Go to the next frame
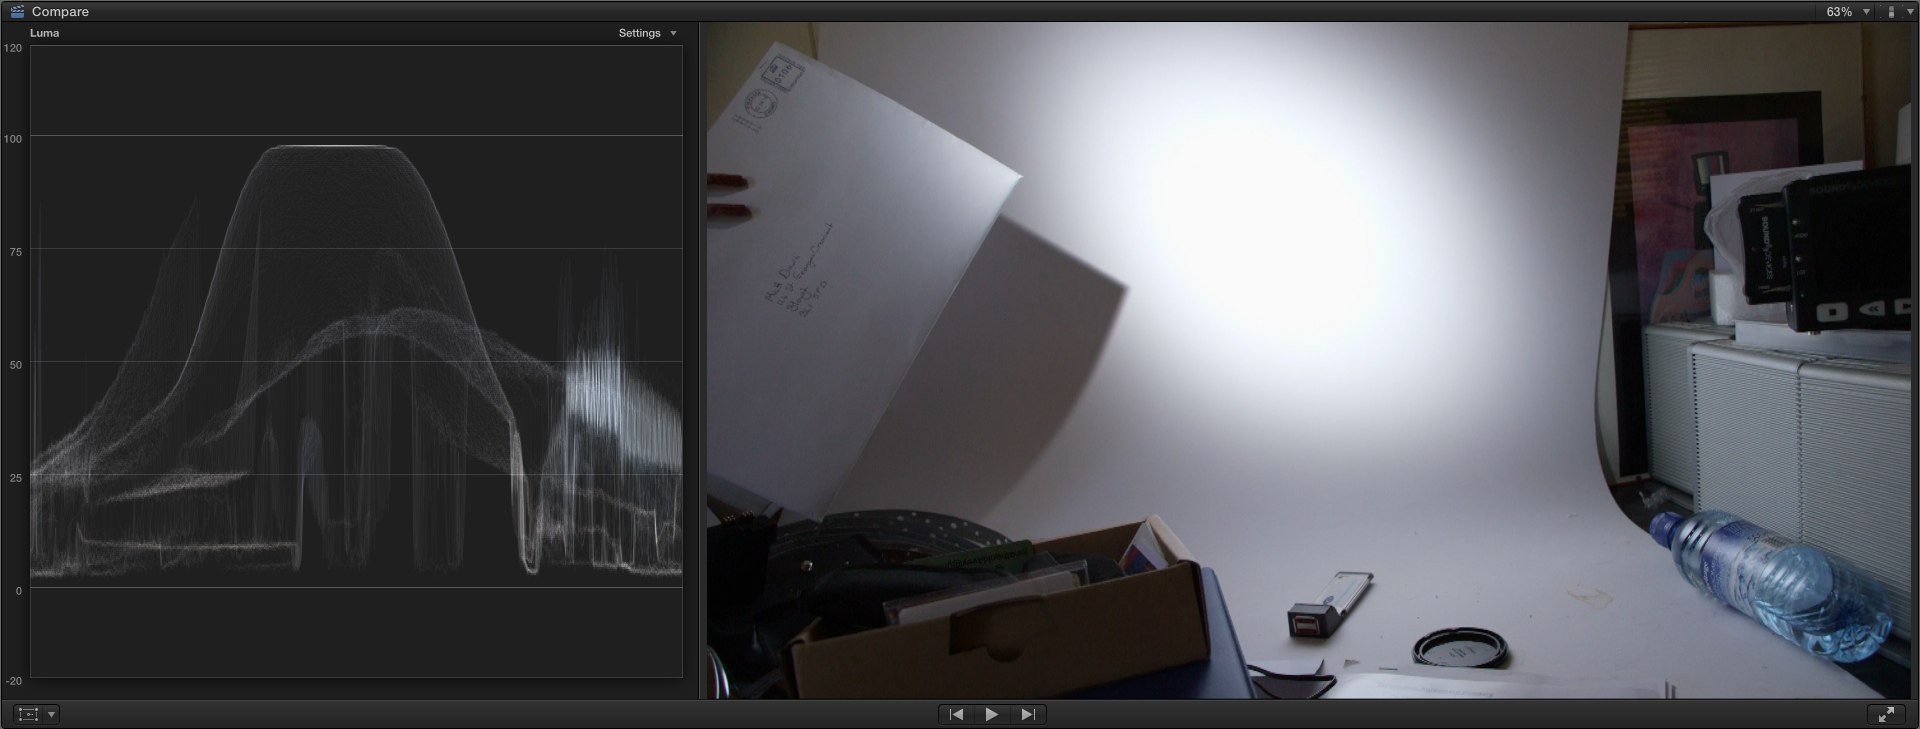The width and height of the screenshot is (1920, 729). click(1027, 714)
